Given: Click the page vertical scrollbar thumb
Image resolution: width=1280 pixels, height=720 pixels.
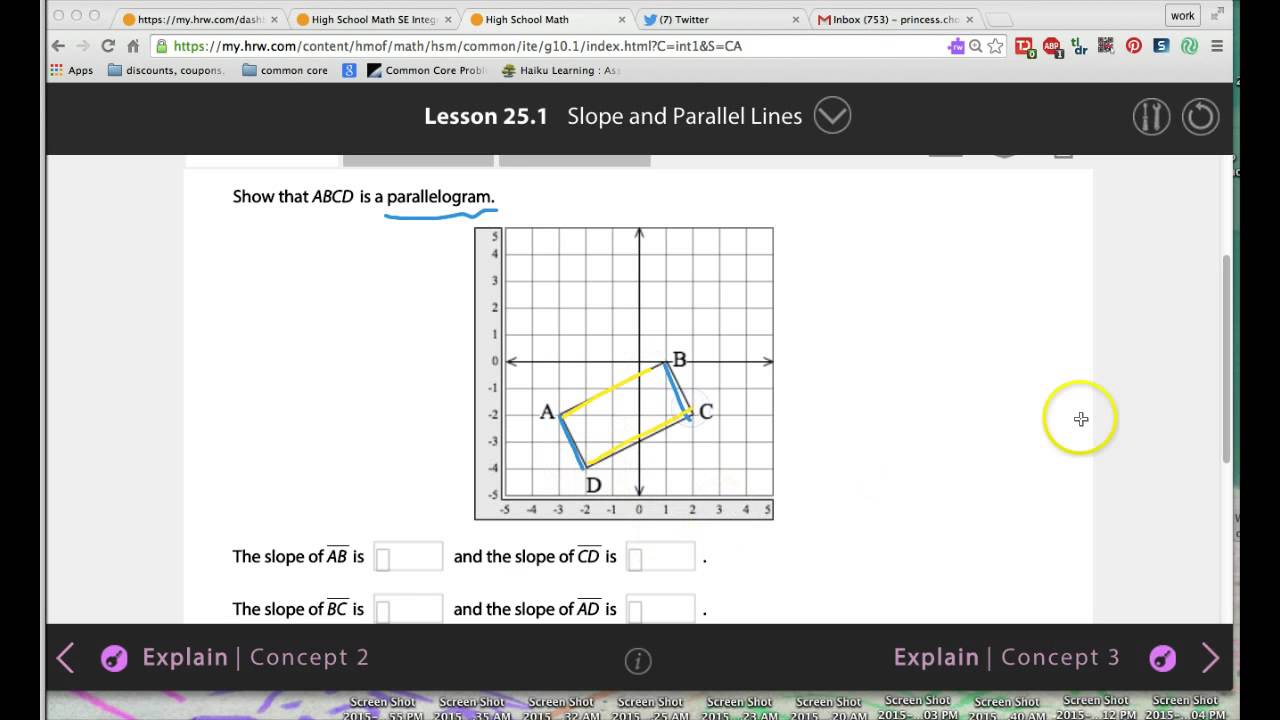Looking at the screenshot, I should click(1227, 359).
